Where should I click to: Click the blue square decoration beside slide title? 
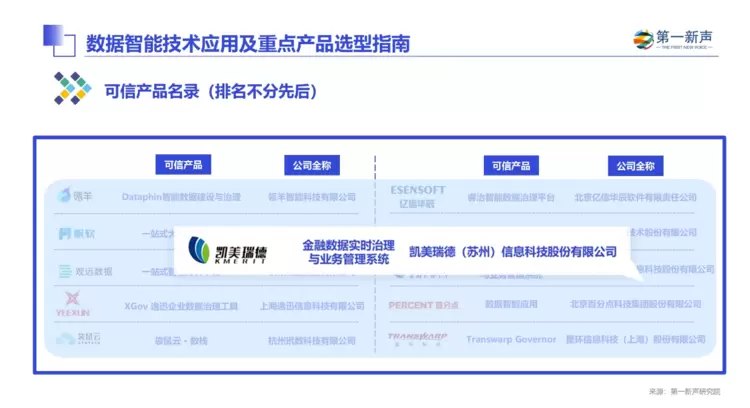tap(58, 40)
